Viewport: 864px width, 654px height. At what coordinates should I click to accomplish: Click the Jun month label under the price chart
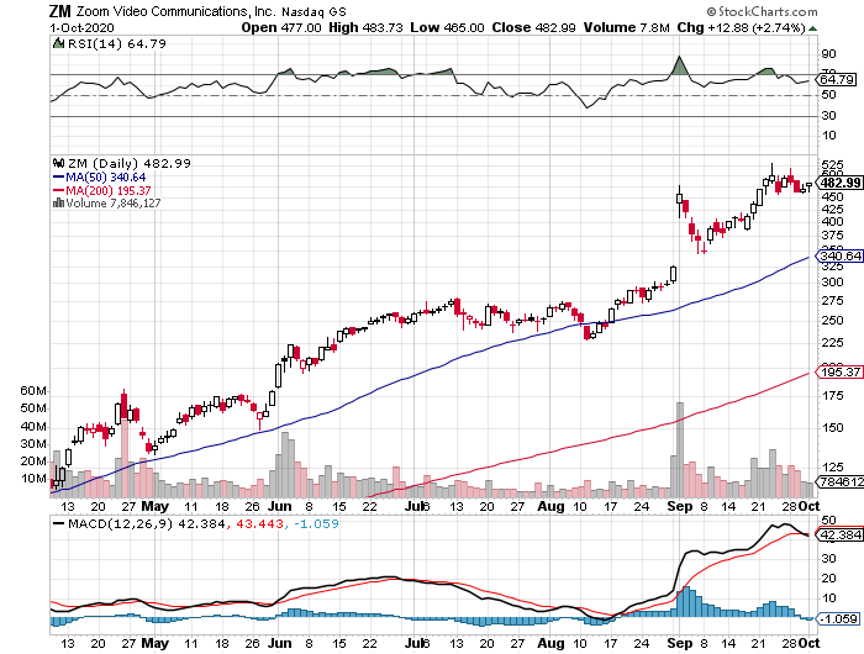click(x=279, y=506)
